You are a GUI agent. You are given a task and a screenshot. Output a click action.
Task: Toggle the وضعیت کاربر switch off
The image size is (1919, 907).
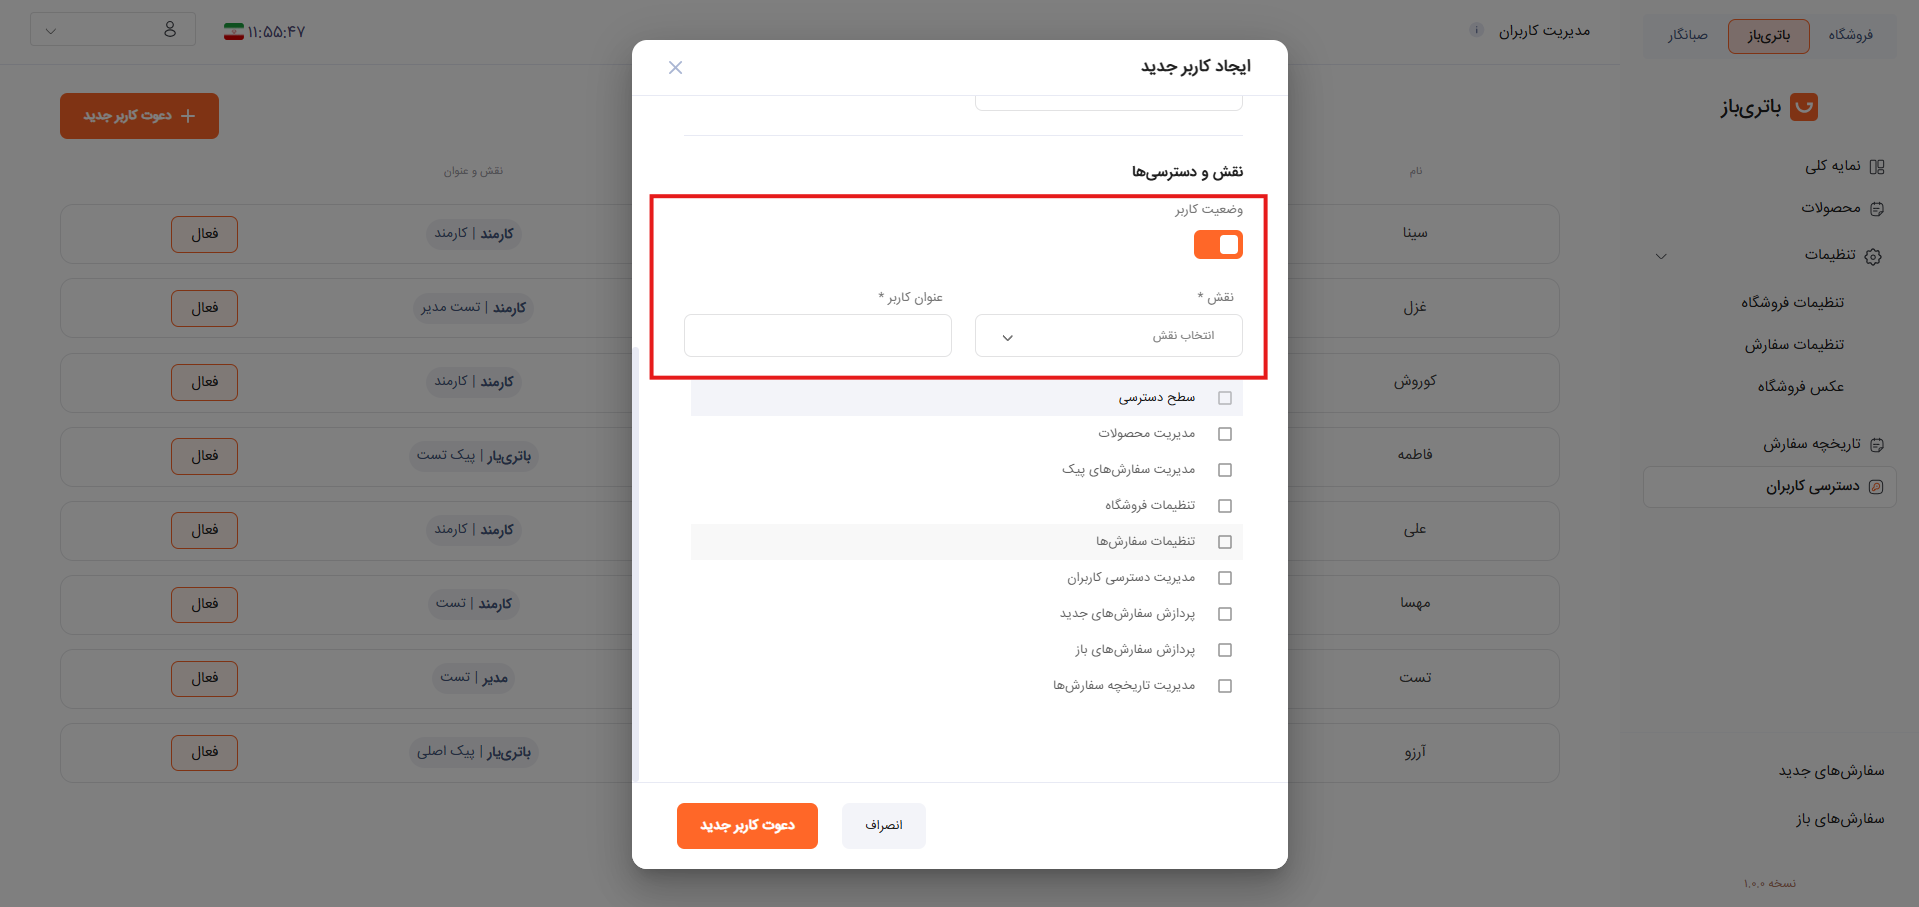tap(1218, 245)
